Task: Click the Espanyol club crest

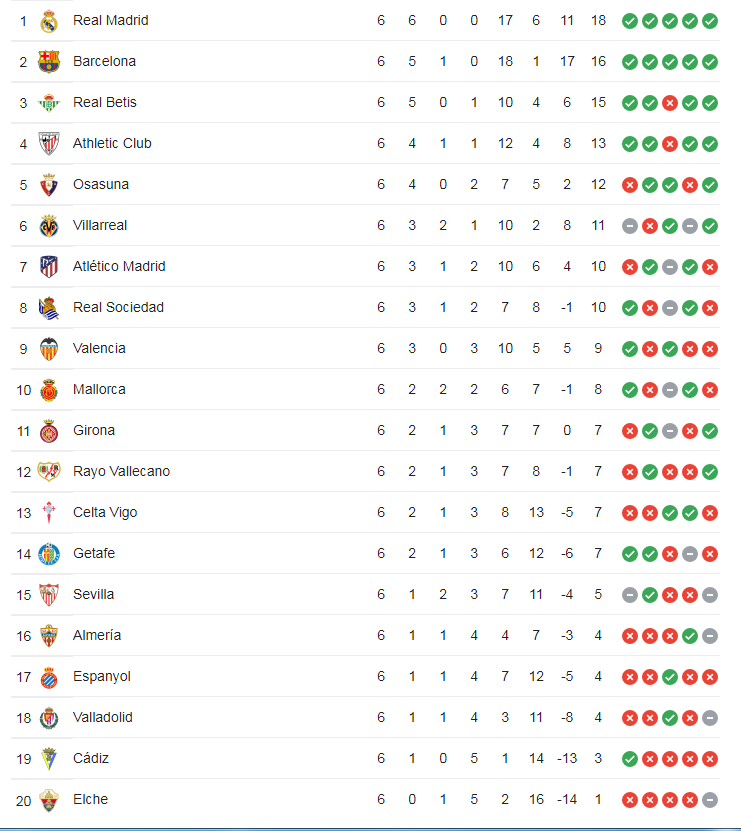Action: (x=49, y=677)
